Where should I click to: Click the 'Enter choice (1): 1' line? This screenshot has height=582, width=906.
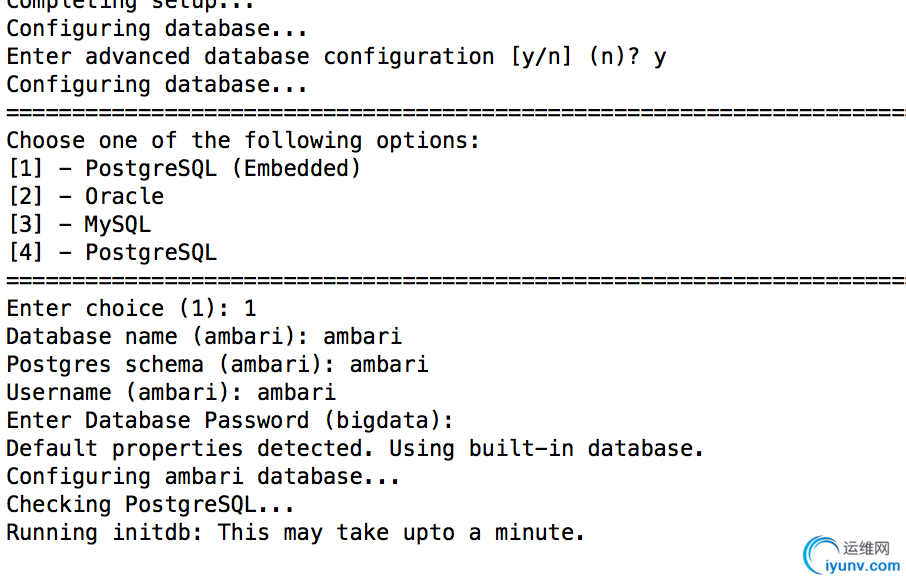(x=131, y=308)
